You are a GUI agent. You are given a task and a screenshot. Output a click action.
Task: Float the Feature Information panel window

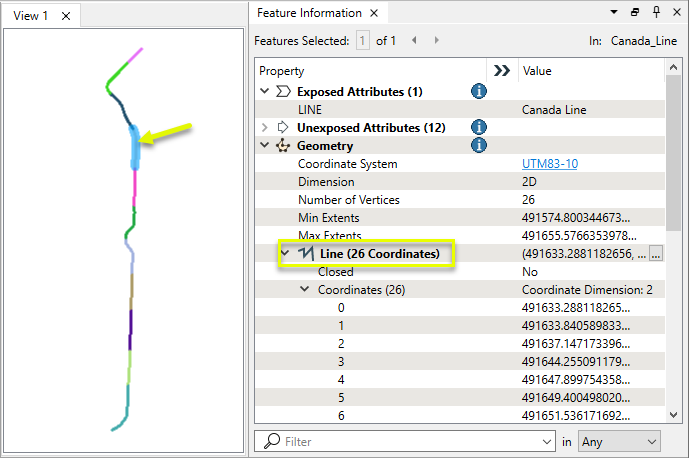pyautogui.click(x=635, y=13)
